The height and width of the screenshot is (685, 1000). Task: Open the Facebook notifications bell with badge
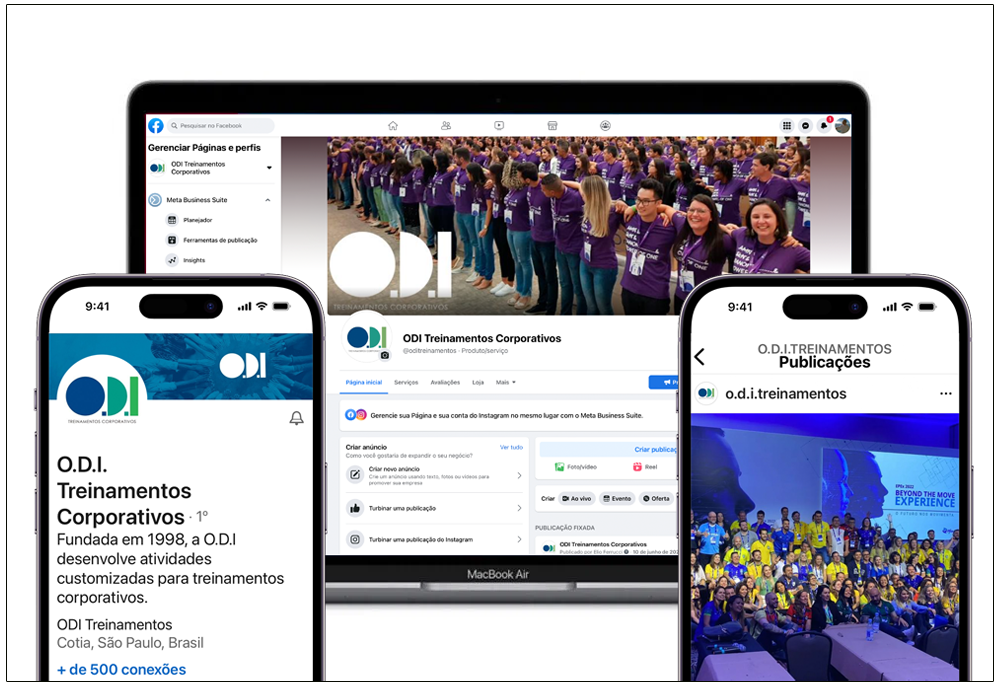point(825,126)
